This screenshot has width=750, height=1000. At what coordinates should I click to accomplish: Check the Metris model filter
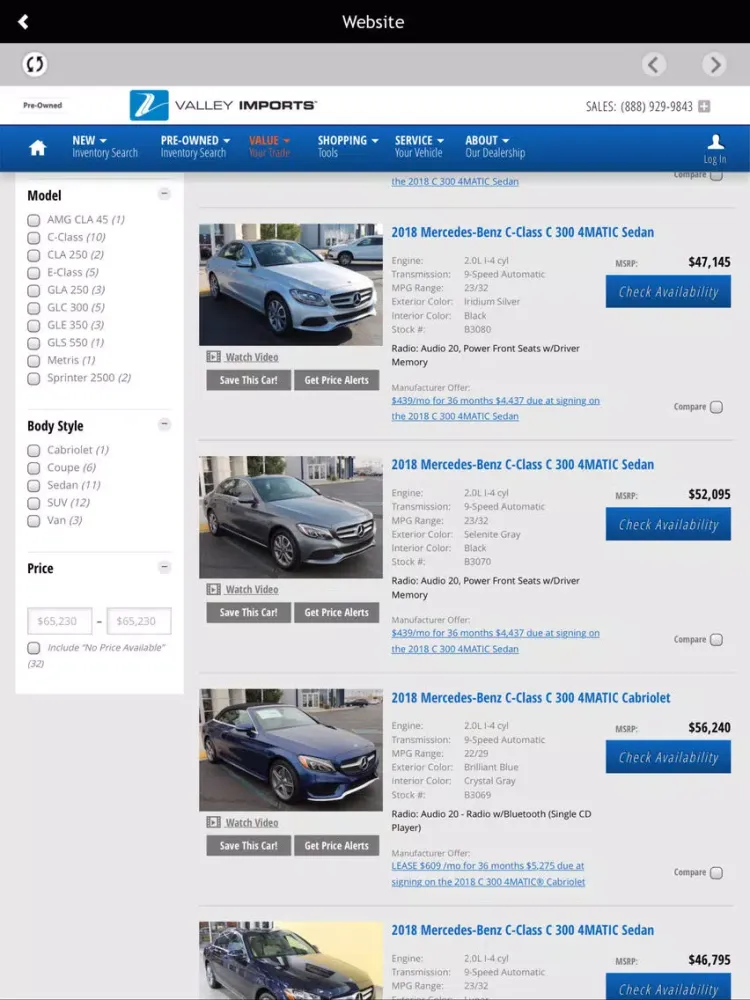click(x=34, y=361)
